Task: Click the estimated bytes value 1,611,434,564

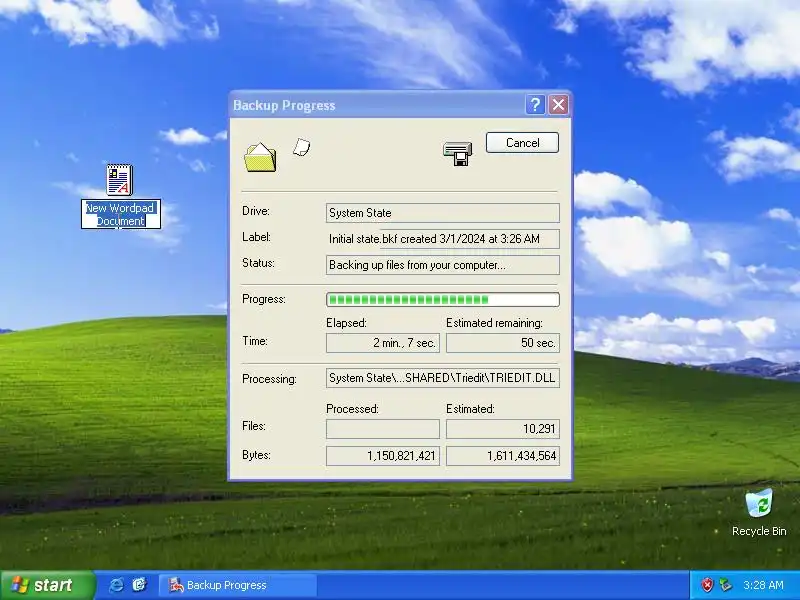Action: [503, 456]
